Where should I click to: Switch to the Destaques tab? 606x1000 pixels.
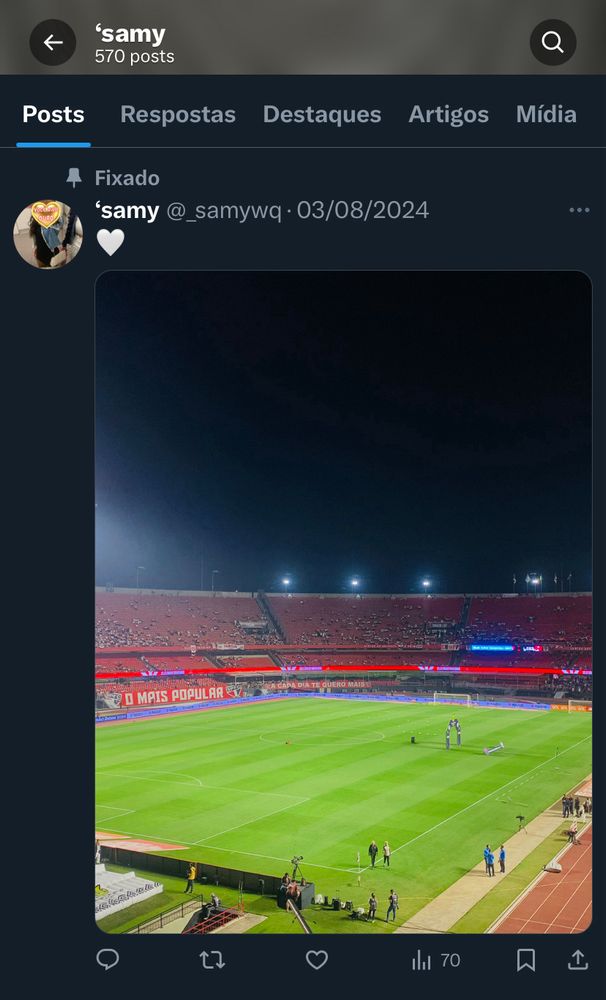322,114
